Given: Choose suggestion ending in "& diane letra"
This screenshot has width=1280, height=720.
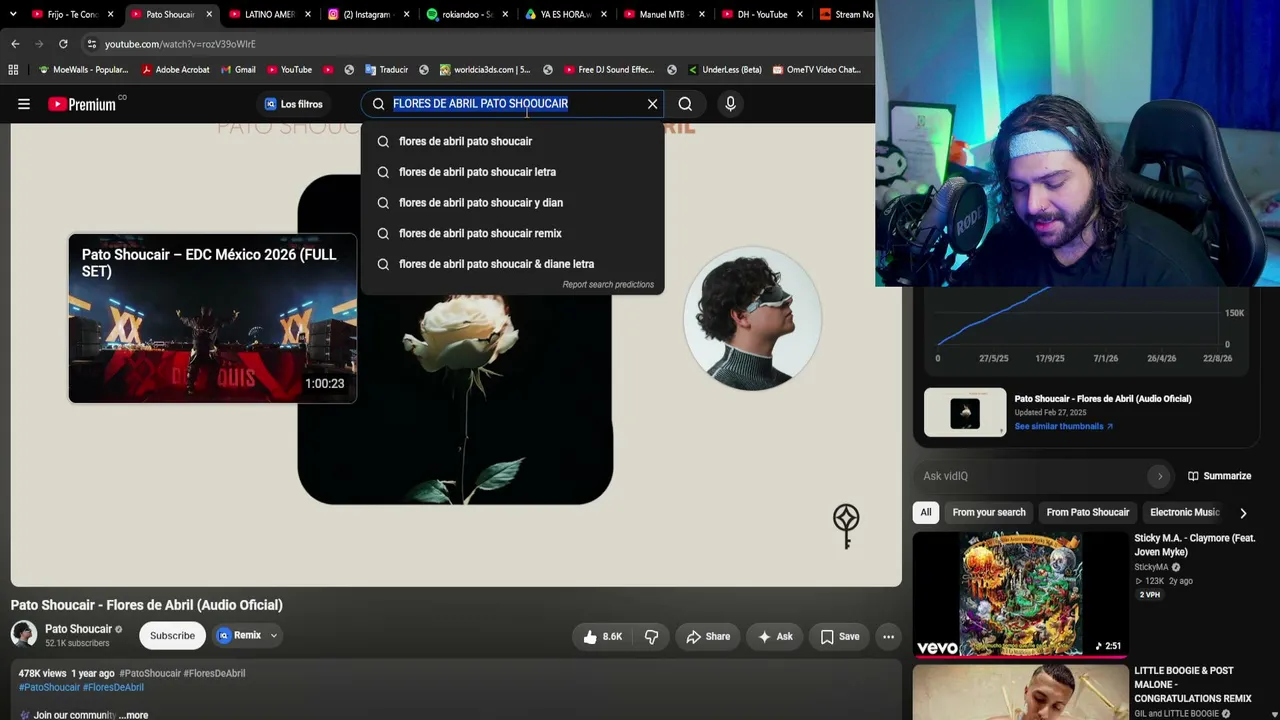Looking at the screenshot, I should (512, 264).
